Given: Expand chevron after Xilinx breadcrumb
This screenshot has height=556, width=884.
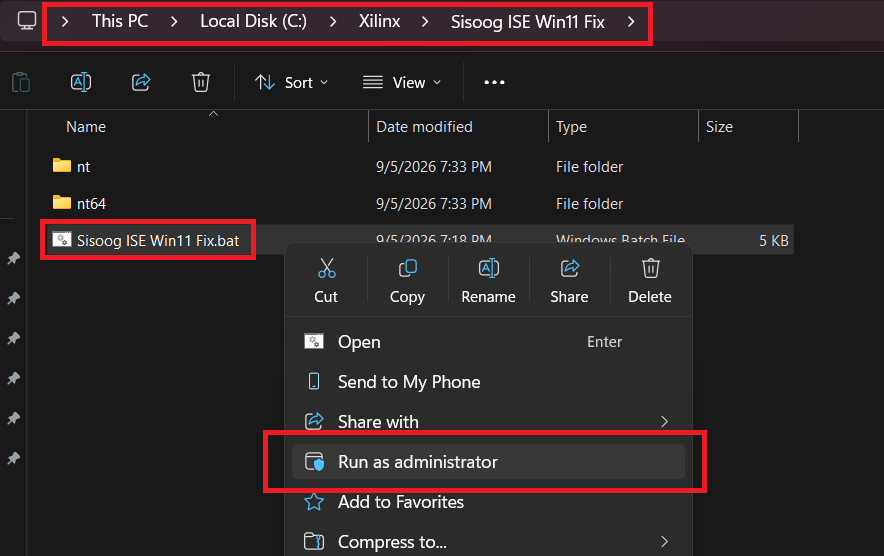Looking at the screenshot, I should [x=425, y=22].
